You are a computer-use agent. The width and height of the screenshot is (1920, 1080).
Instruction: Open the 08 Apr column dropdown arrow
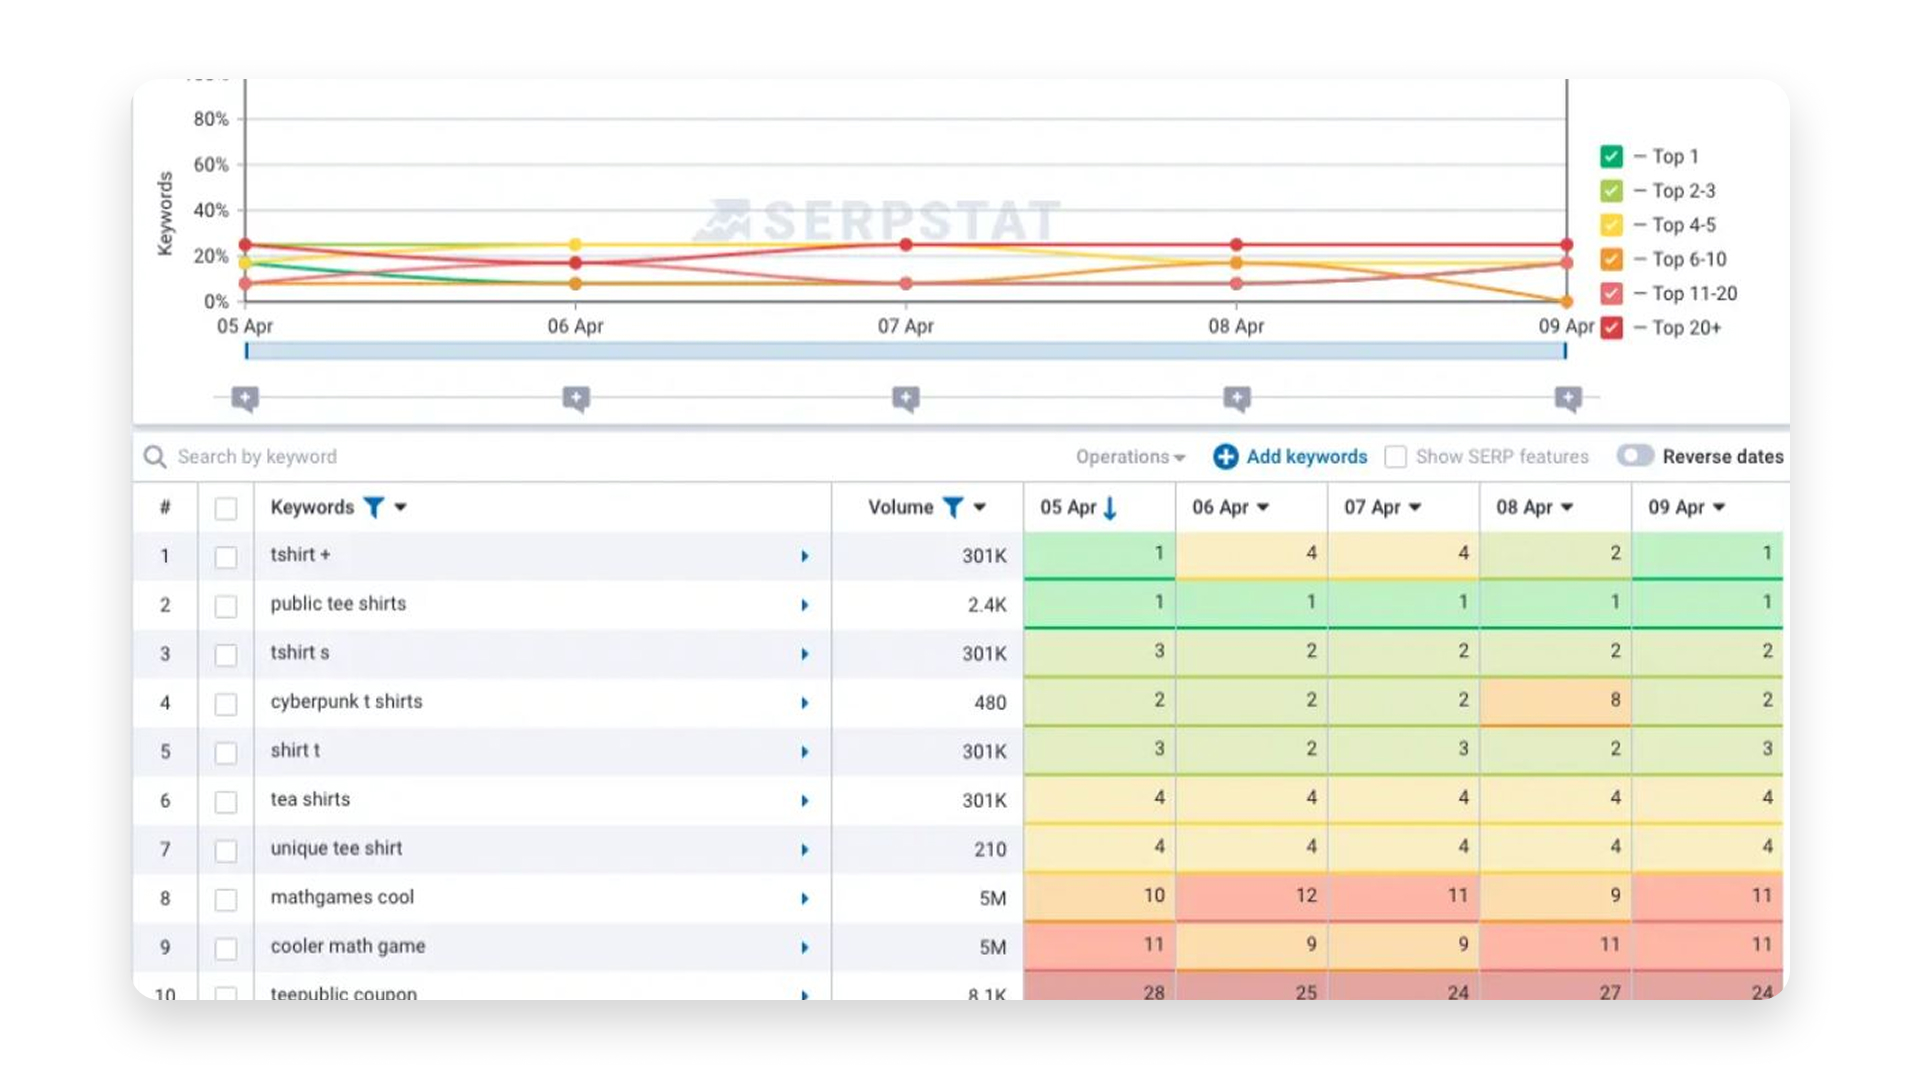1567,508
